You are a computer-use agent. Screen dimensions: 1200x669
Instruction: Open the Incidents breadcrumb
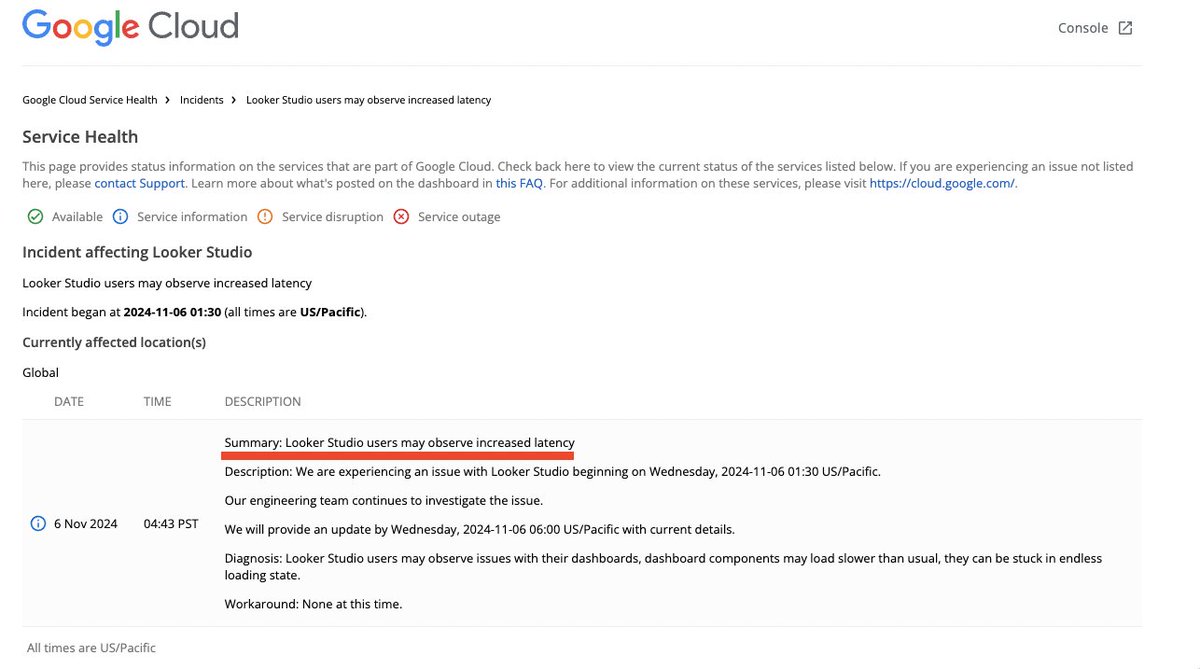201,100
